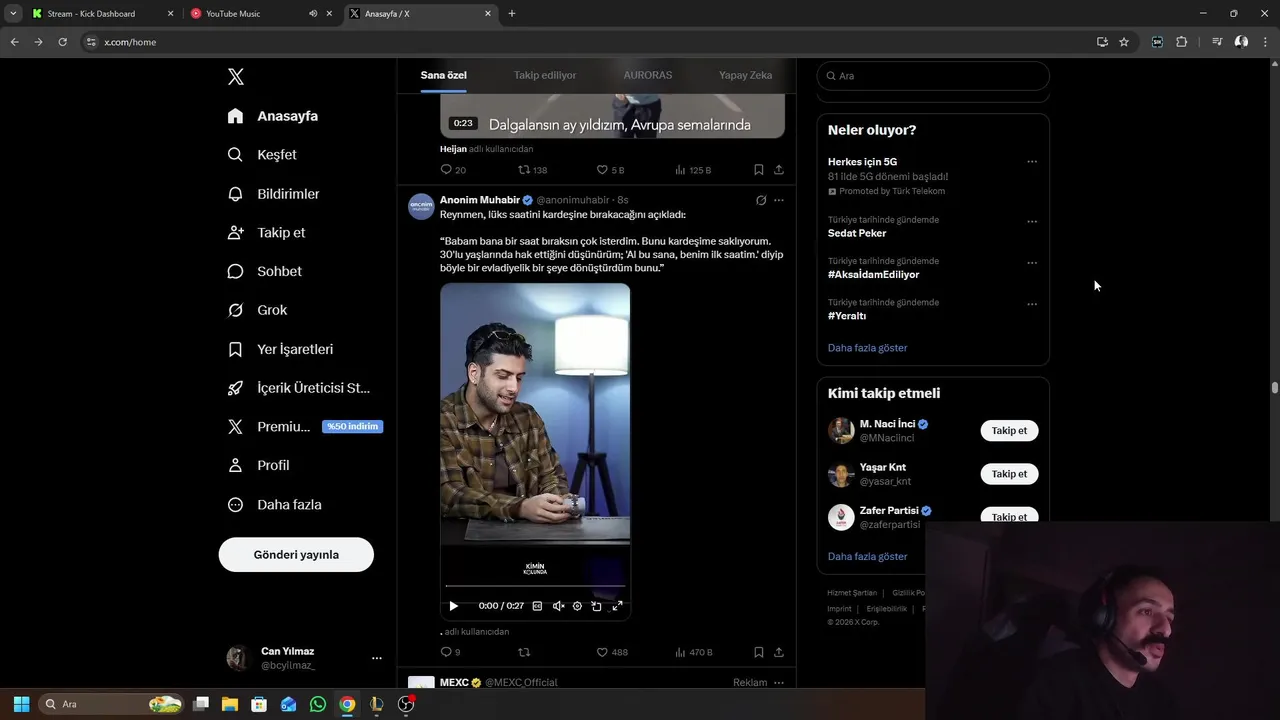Repost the post with 138 reposts
Viewport: 1280px width, 720px height.
532,170
